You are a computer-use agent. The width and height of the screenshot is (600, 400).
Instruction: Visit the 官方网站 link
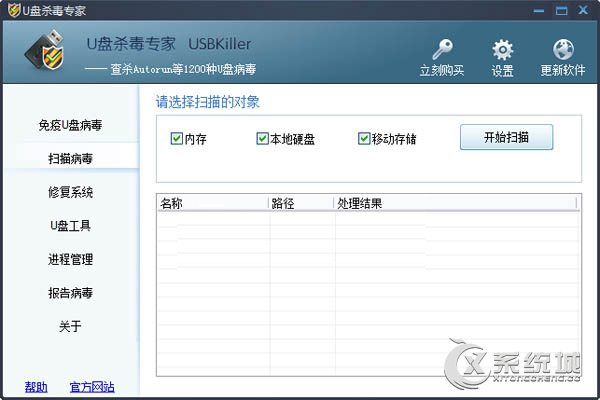click(92, 387)
